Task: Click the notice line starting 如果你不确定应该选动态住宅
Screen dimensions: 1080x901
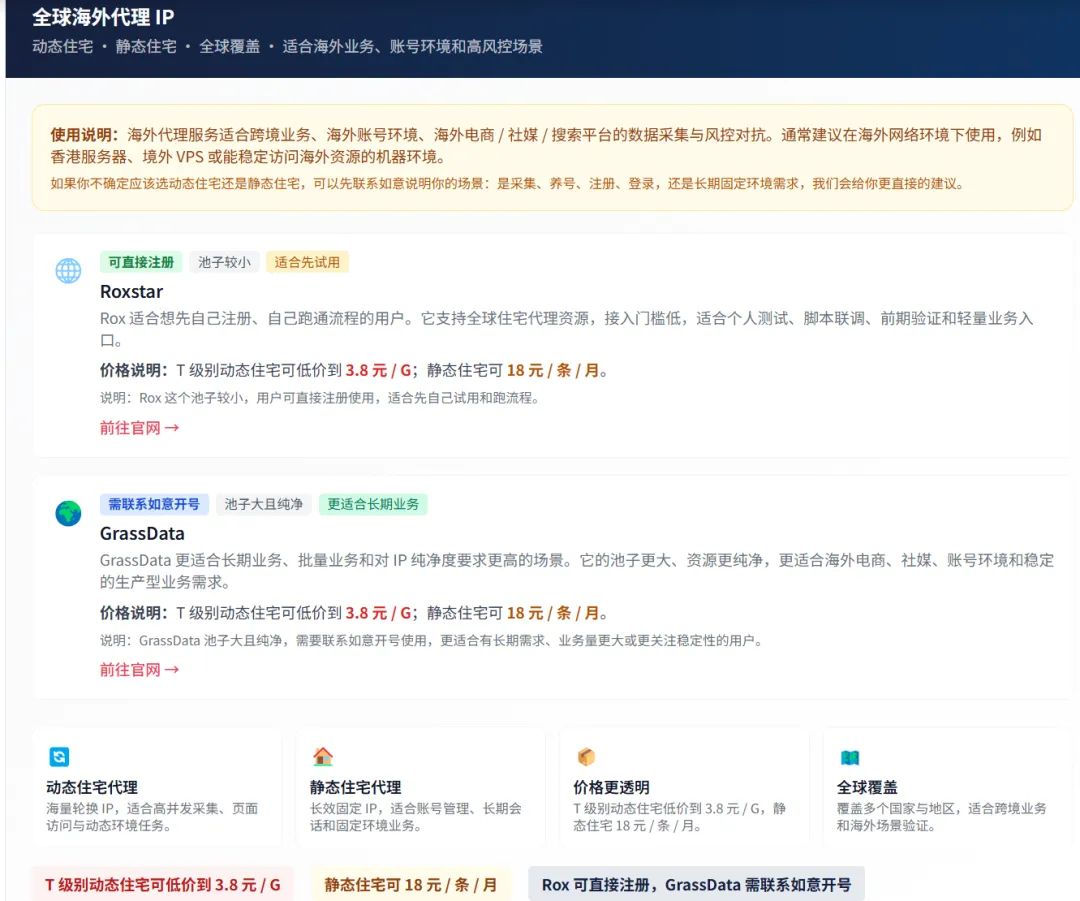Action: [508, 184]
